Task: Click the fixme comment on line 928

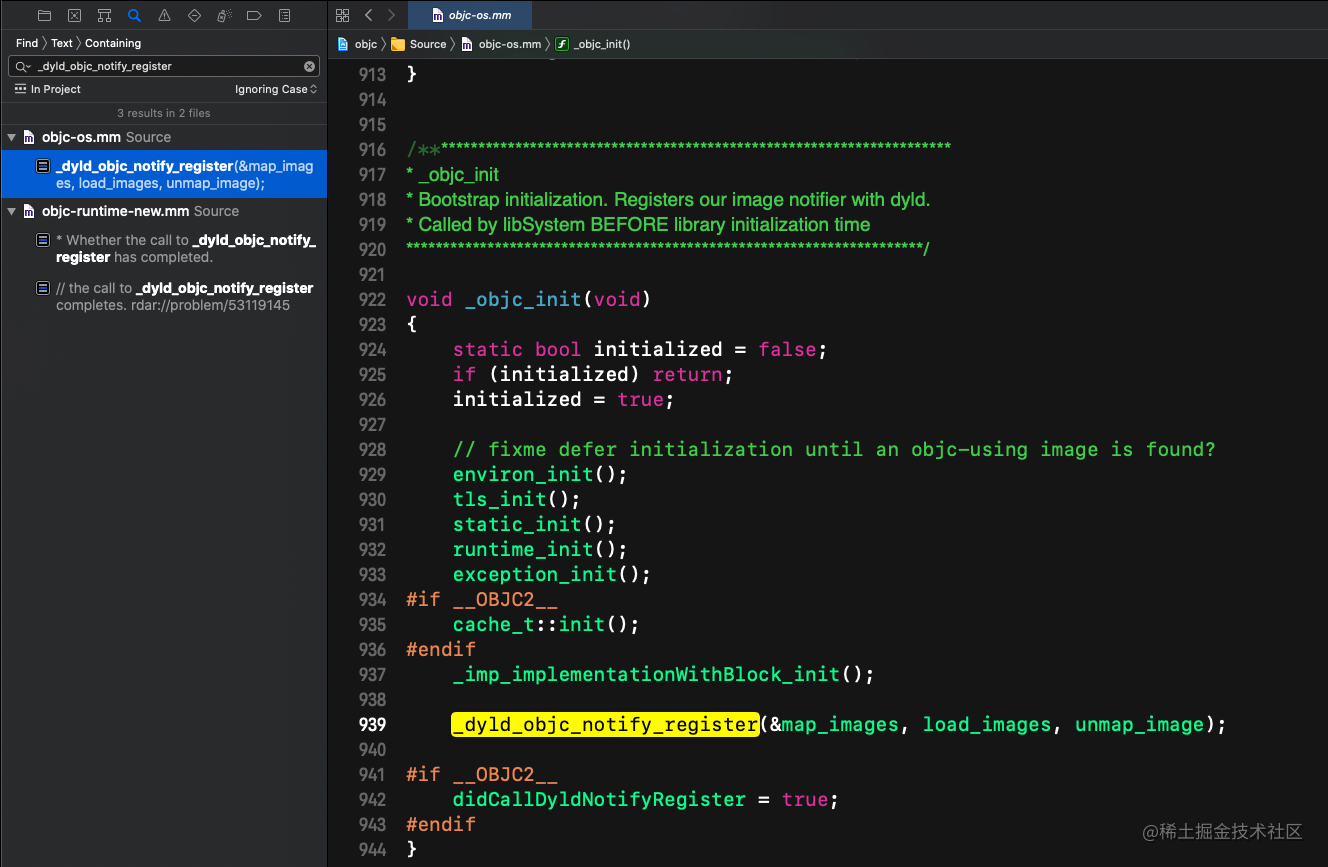Action: point(834,449)
